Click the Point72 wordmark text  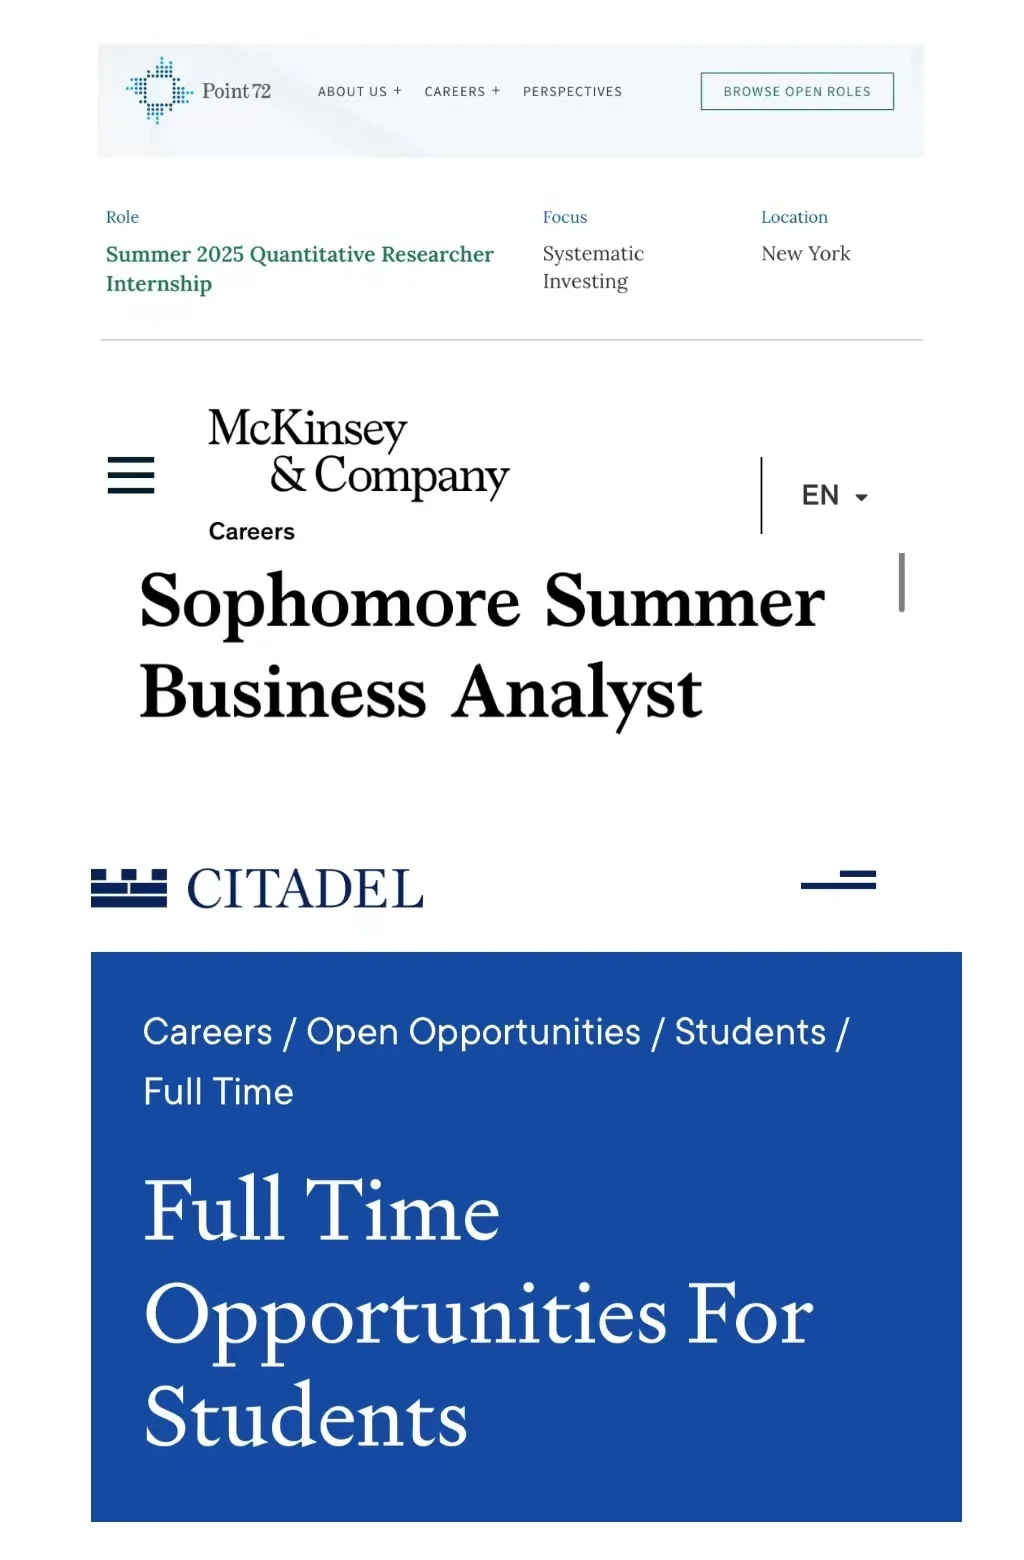pyautogui.click(x=236, y=91)
